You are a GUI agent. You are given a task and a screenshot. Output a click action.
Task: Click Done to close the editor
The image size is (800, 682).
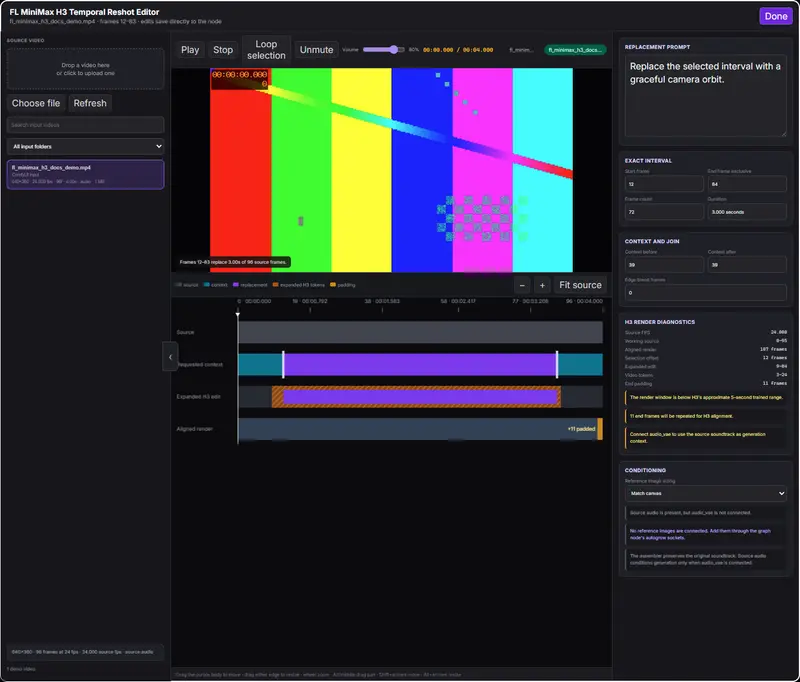point(776,16)
